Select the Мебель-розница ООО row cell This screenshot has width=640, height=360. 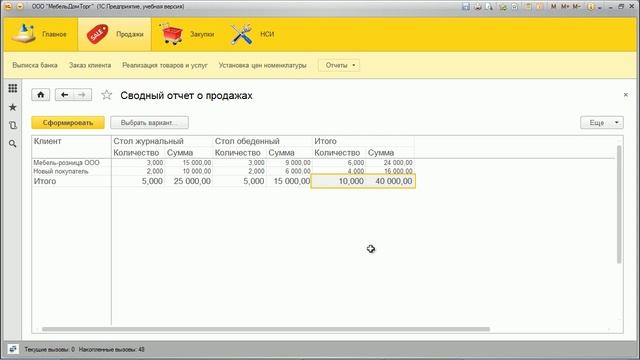(x=71, y=162)
